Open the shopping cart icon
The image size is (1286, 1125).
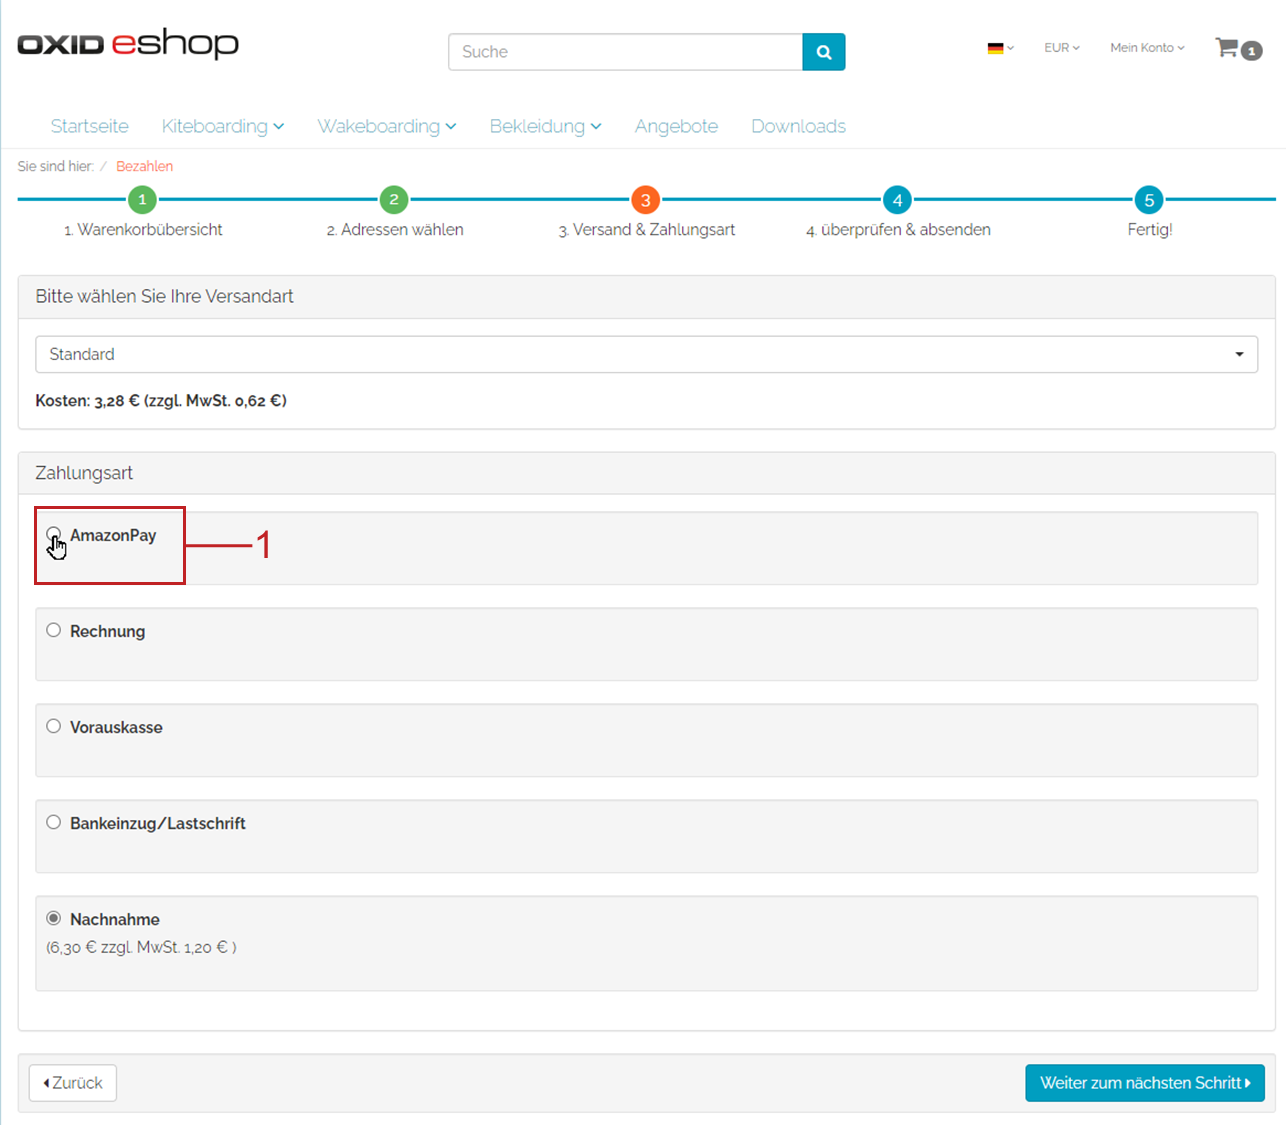[x=1236, y=48]
